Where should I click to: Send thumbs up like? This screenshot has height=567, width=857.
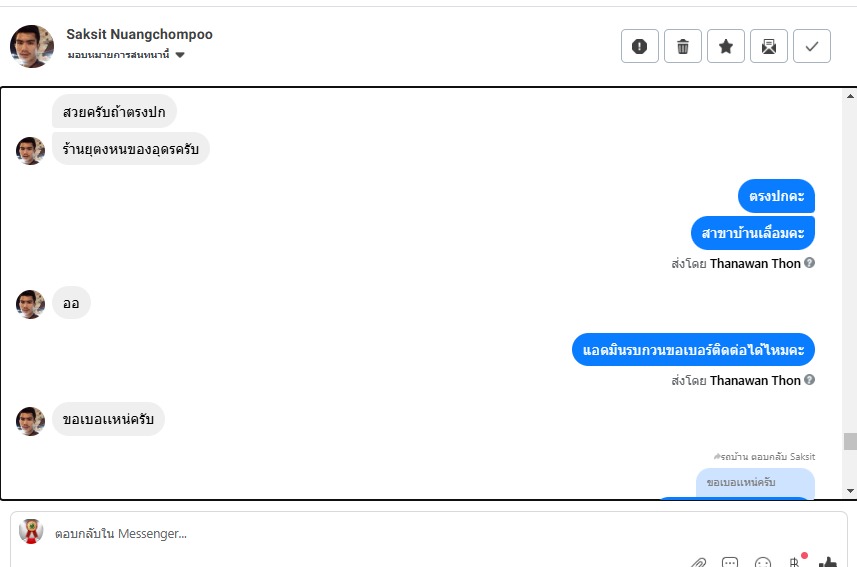tap(828, 562)
